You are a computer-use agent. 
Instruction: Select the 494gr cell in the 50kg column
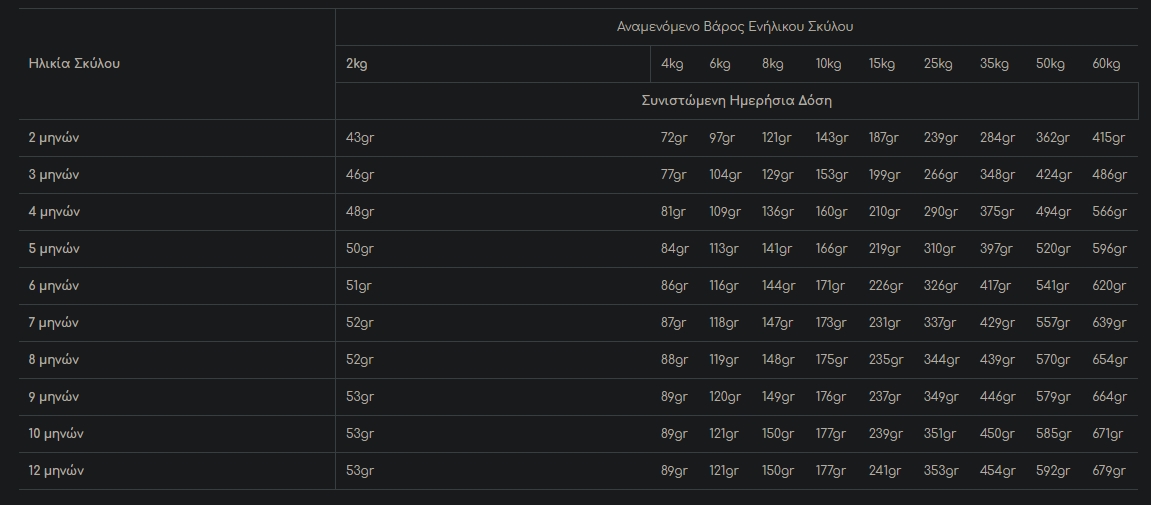1053,212
